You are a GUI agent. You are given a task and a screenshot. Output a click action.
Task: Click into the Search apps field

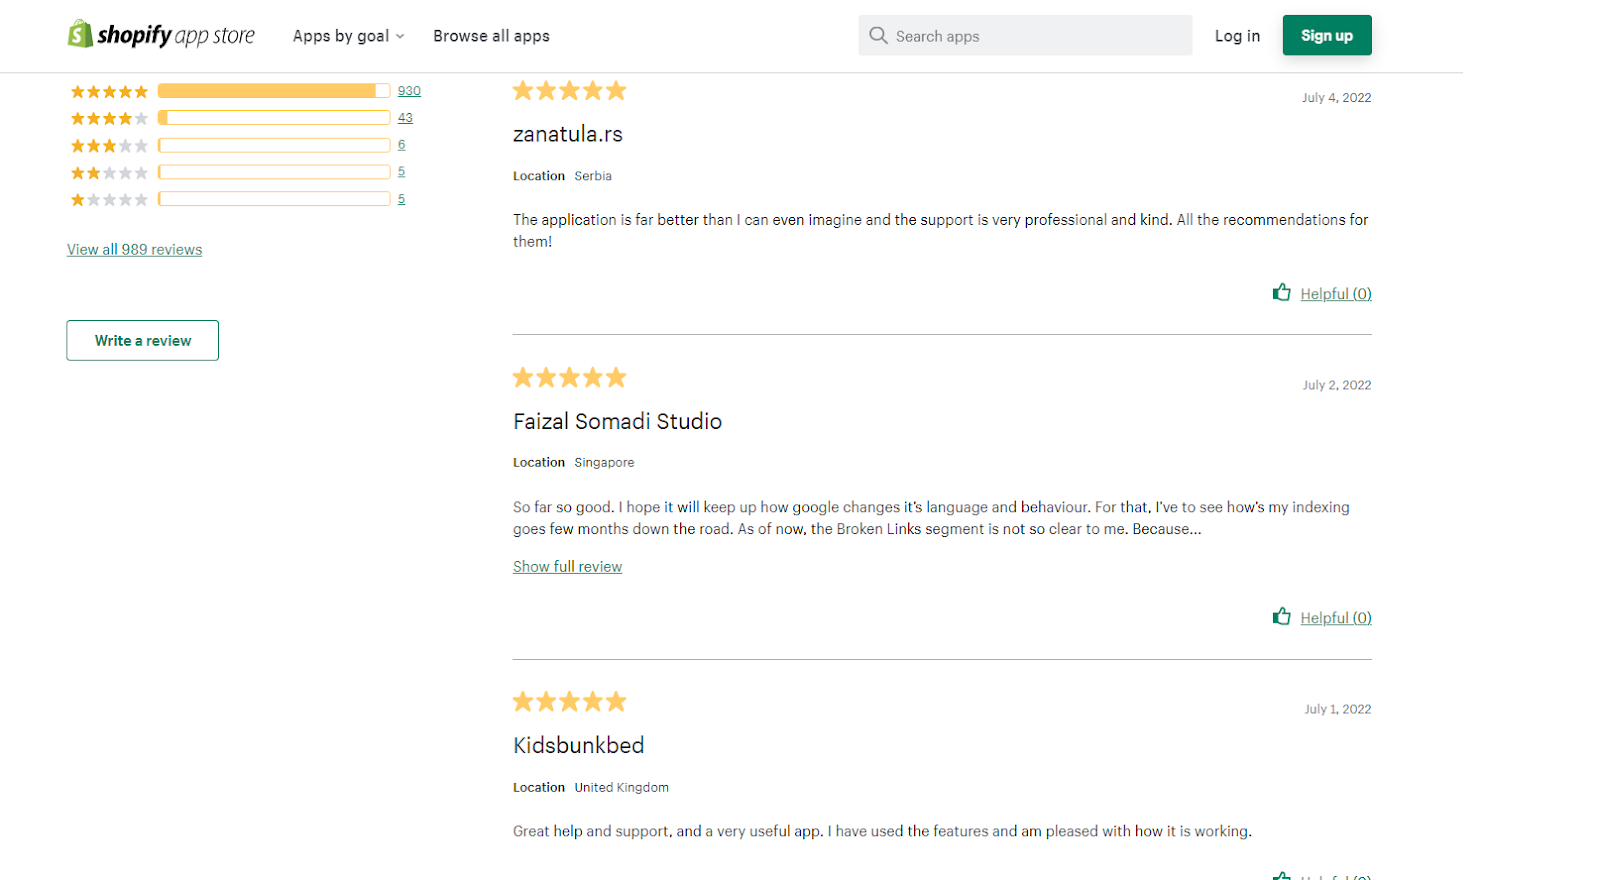1025,36
